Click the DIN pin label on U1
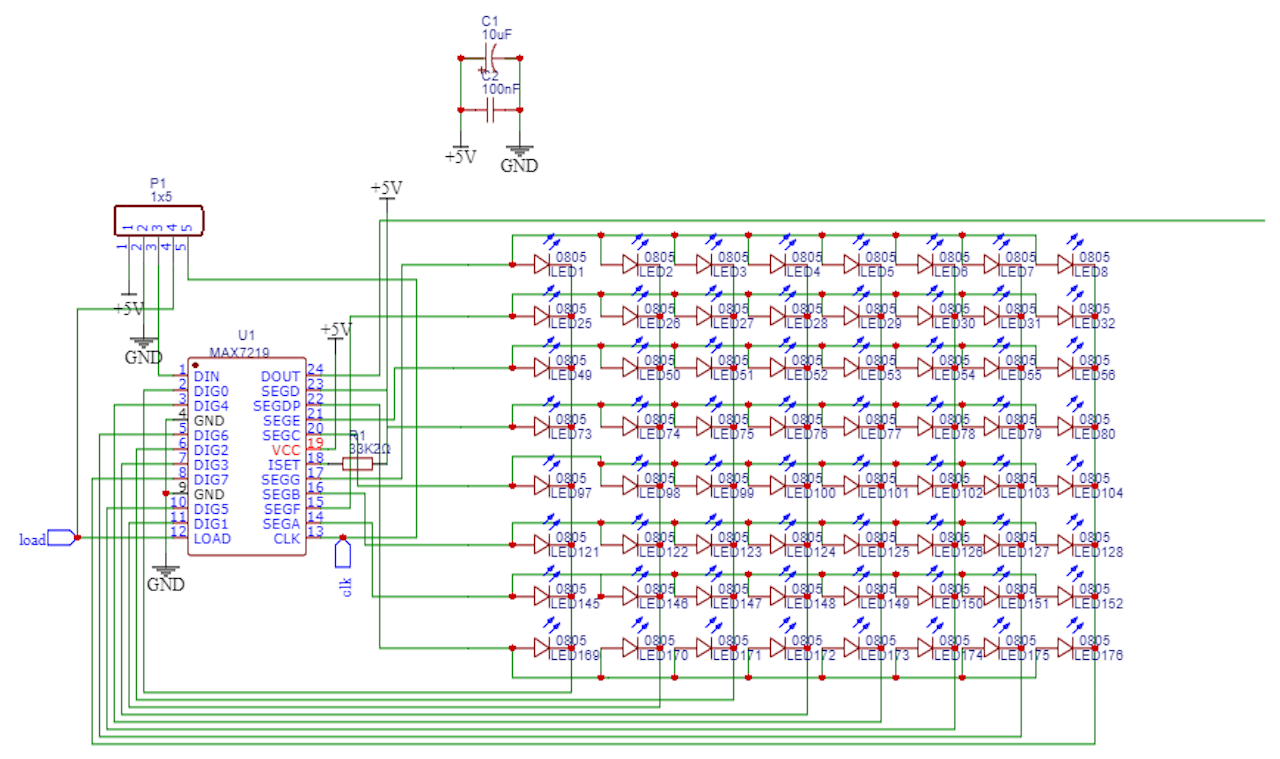 (206, 376)
